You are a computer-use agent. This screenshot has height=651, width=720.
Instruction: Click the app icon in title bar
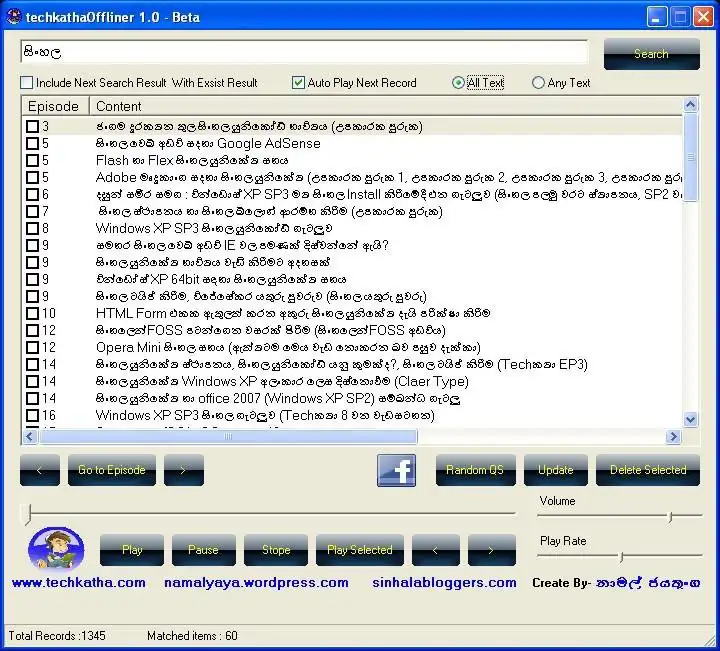[14, 17]
